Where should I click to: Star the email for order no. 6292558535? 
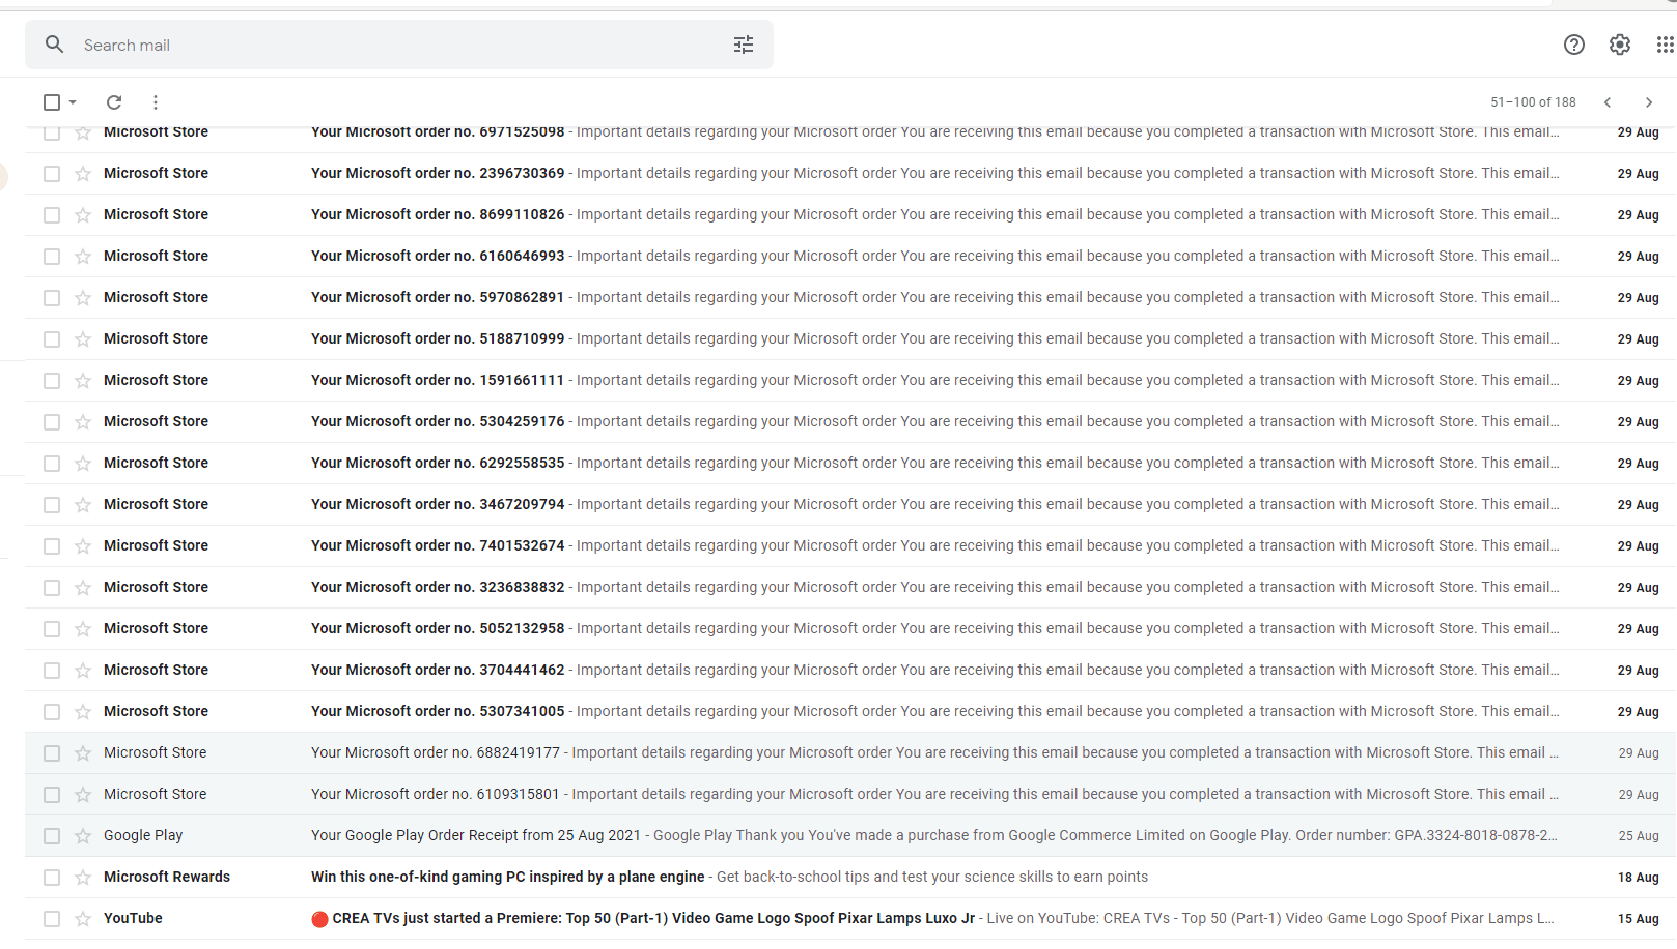[83, 464]
